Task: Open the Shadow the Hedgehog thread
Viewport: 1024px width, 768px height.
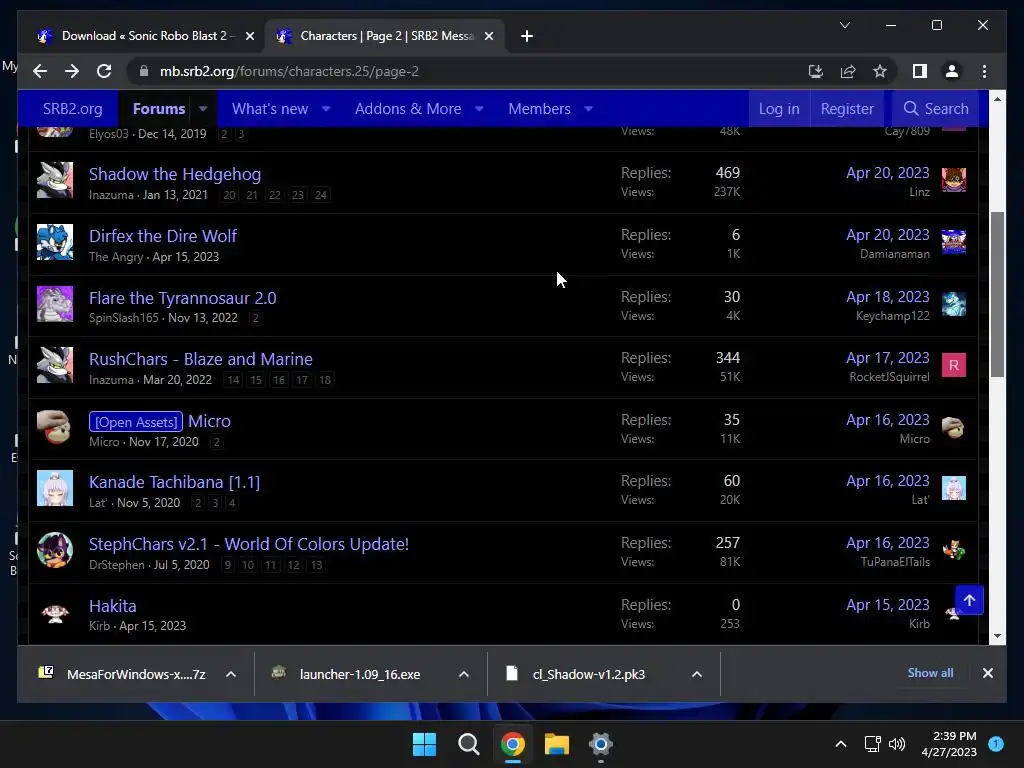Action: pos(174,174)
